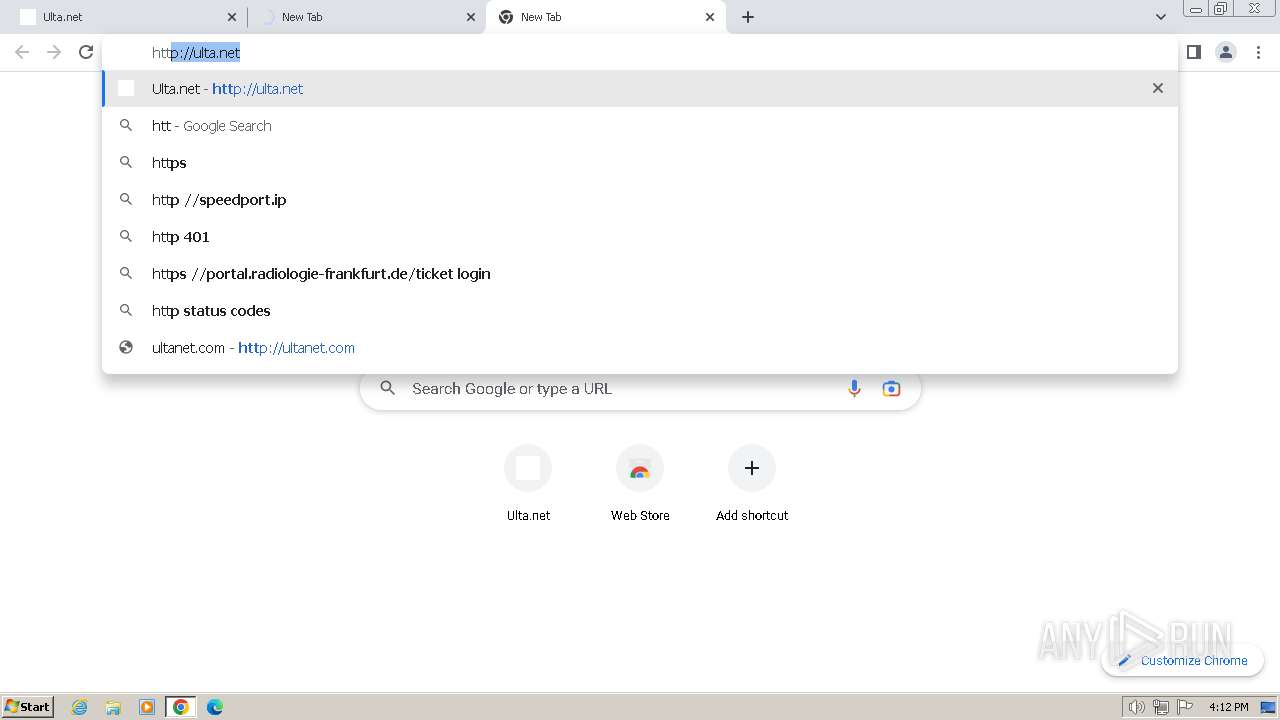Select the 'htt - Google Search' suggestion
The width and height of the screenshot is (1280, 720).
(x=640, y=126)
